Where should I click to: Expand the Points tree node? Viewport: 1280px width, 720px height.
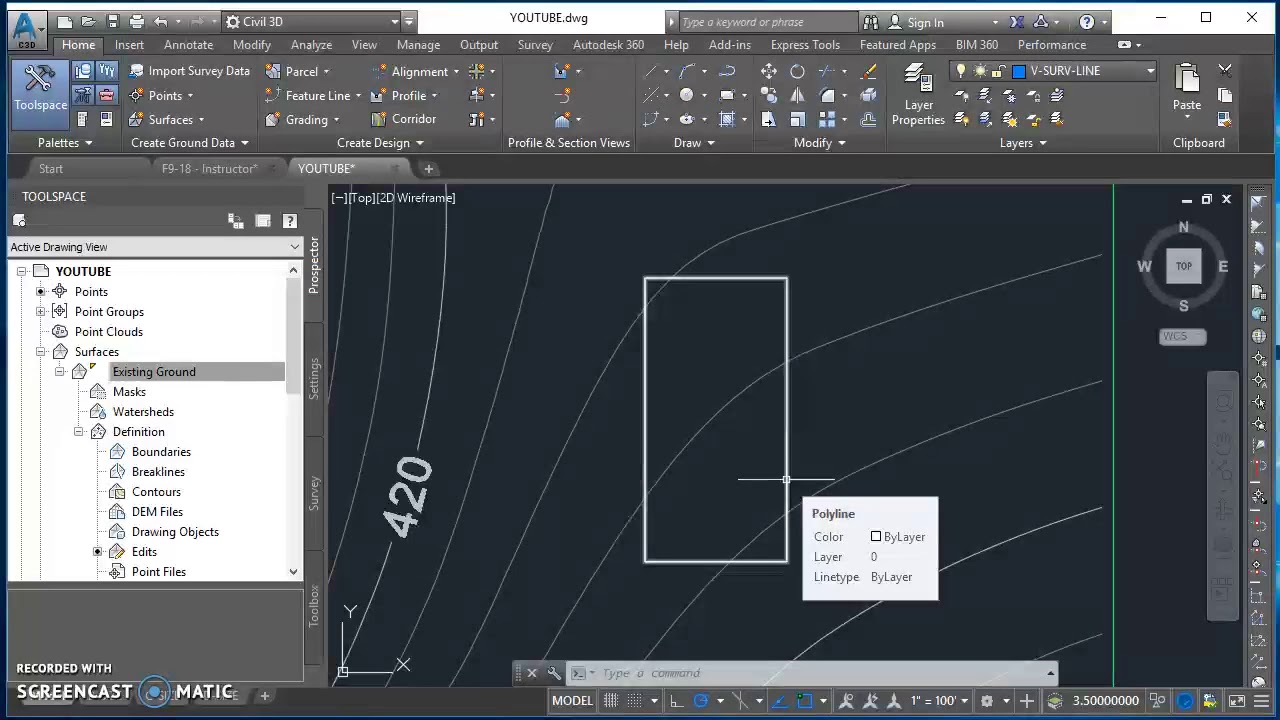click(x=41, y=292)
